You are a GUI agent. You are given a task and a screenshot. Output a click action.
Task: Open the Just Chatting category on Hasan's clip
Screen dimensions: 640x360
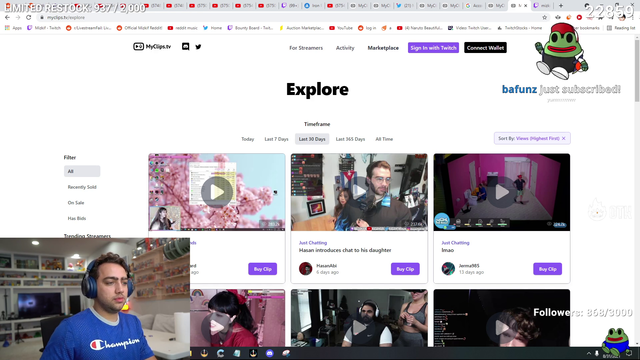point(313,243)
